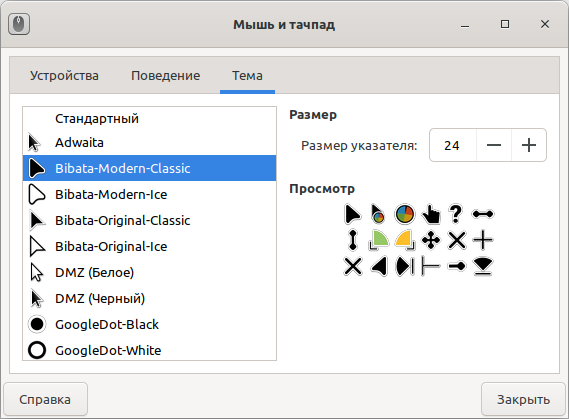Choose the DMZ (Белое) cursor theme
569x419 pixels.
coord(150,272)
